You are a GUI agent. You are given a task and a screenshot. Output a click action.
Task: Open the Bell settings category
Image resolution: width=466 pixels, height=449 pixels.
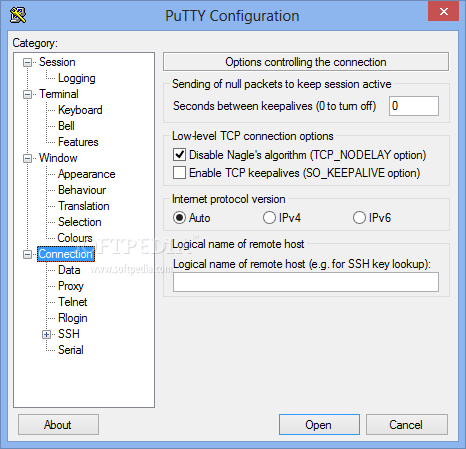(x=66, y=126)
